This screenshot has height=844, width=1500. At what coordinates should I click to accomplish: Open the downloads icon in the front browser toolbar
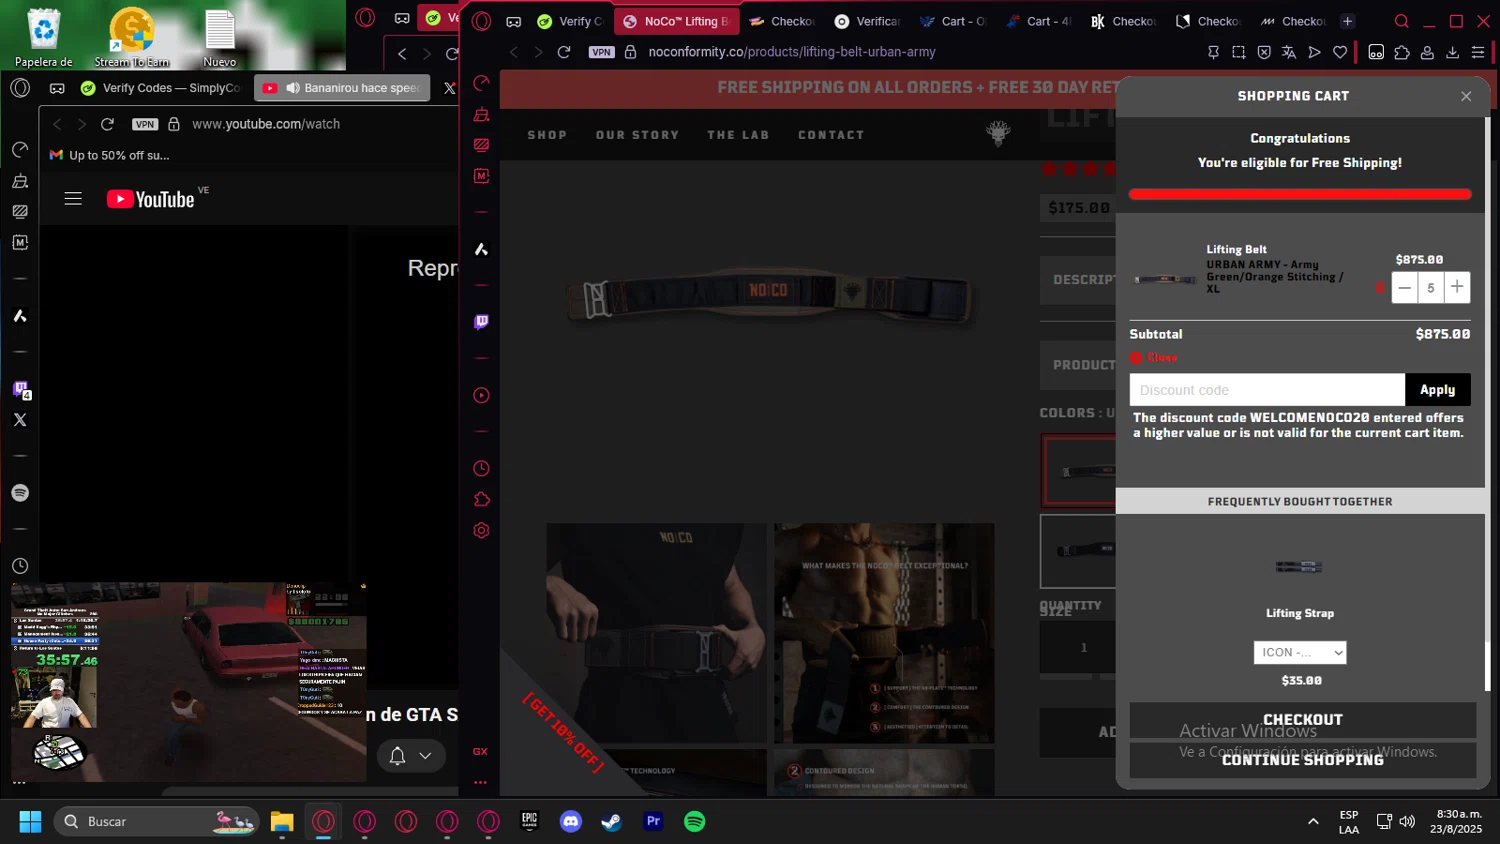[x=1453, y=52]
